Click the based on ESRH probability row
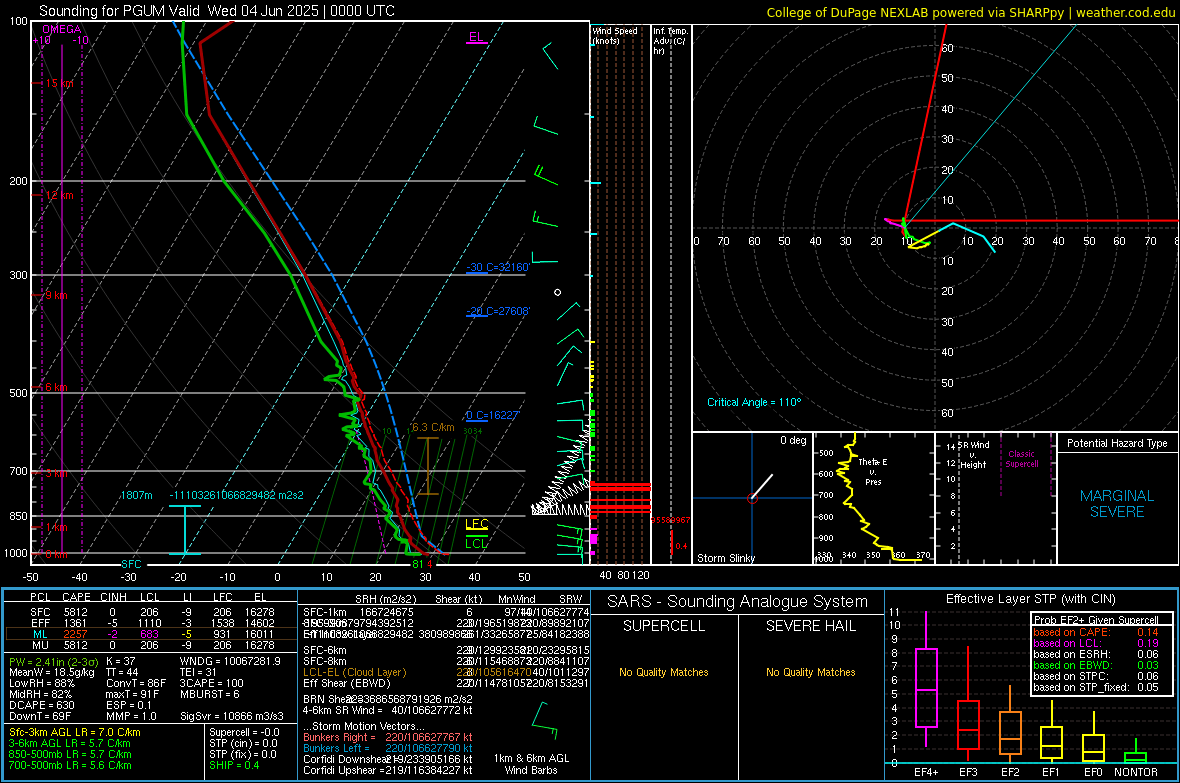 click(1096, 654)
